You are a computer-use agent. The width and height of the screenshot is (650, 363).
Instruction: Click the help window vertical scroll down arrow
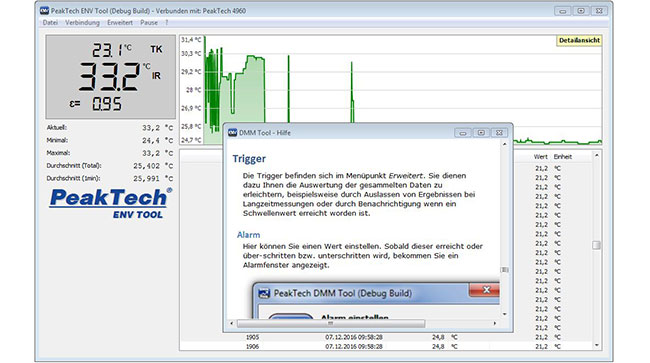pos(504,314)
